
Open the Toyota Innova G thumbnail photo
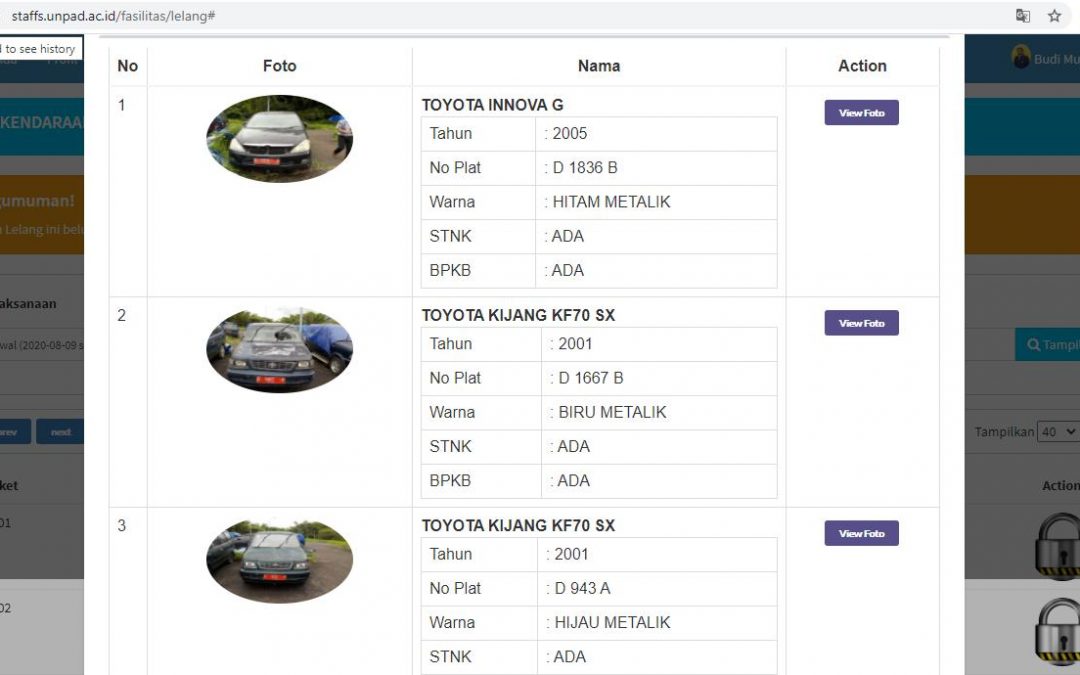pos(280,138)
